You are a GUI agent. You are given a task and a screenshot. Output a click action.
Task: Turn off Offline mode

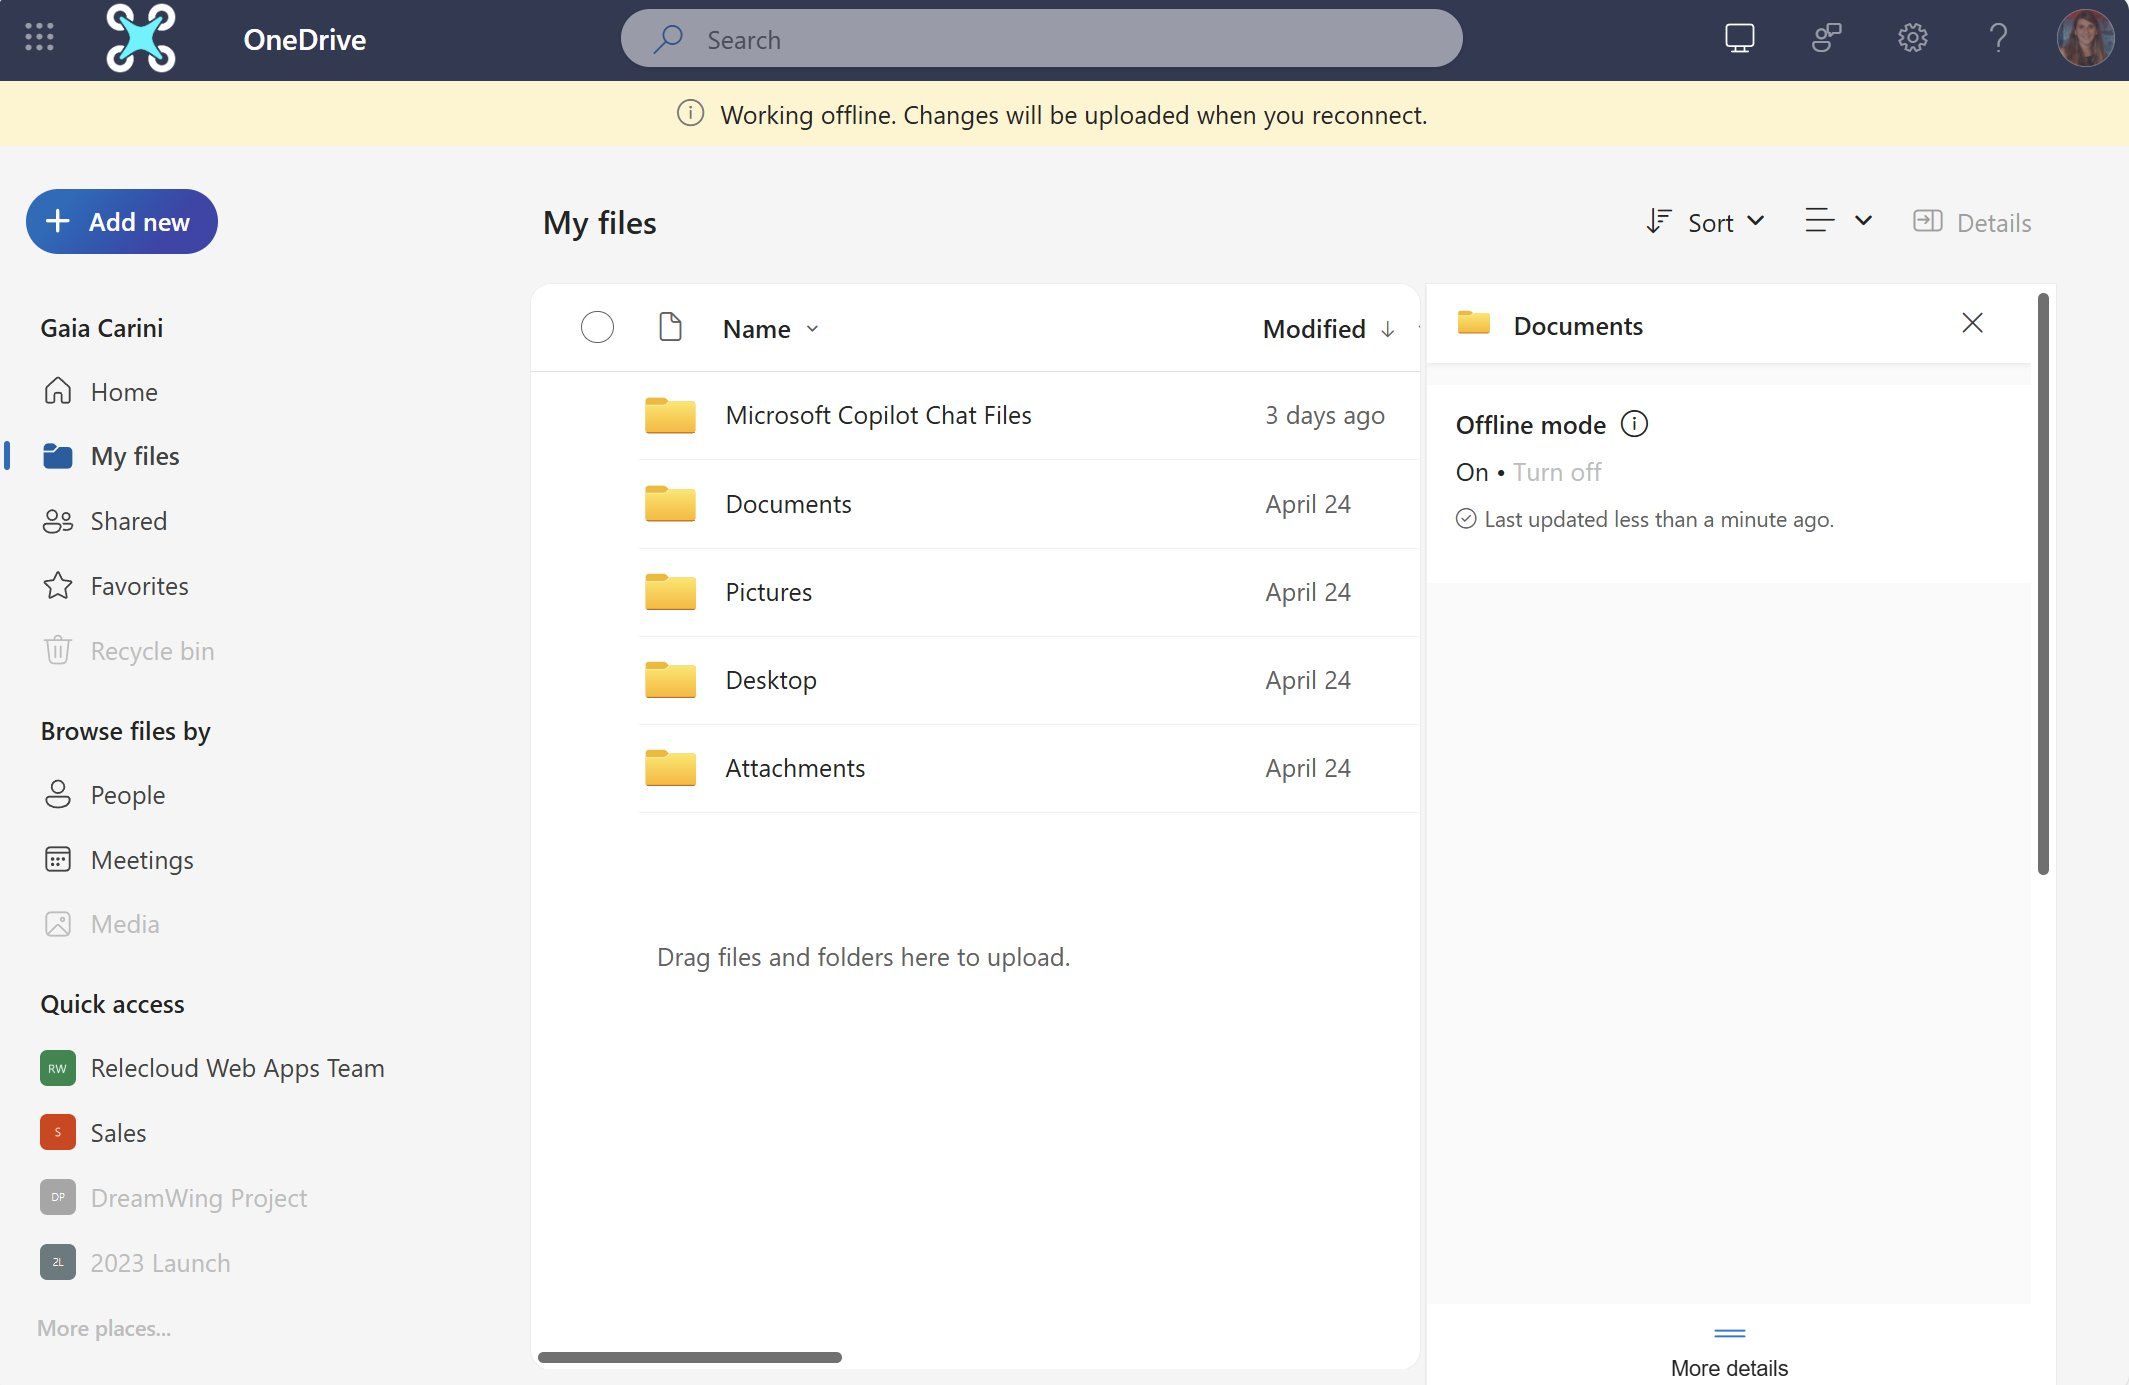coord(1556,472)
